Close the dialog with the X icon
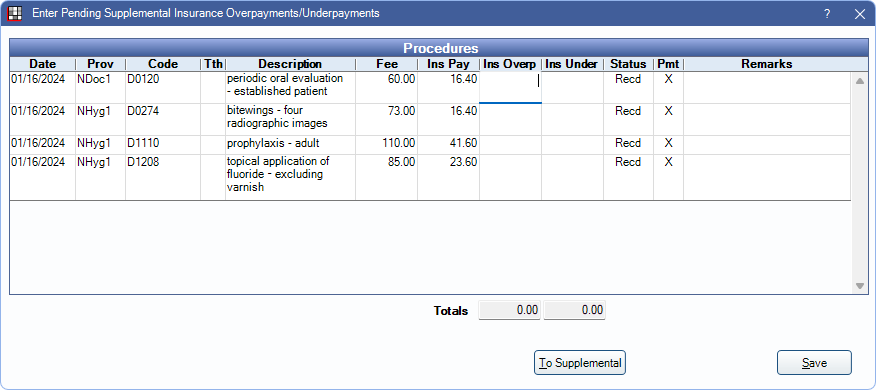The height and width of the screenshot is (390, 876). point(859,14)
